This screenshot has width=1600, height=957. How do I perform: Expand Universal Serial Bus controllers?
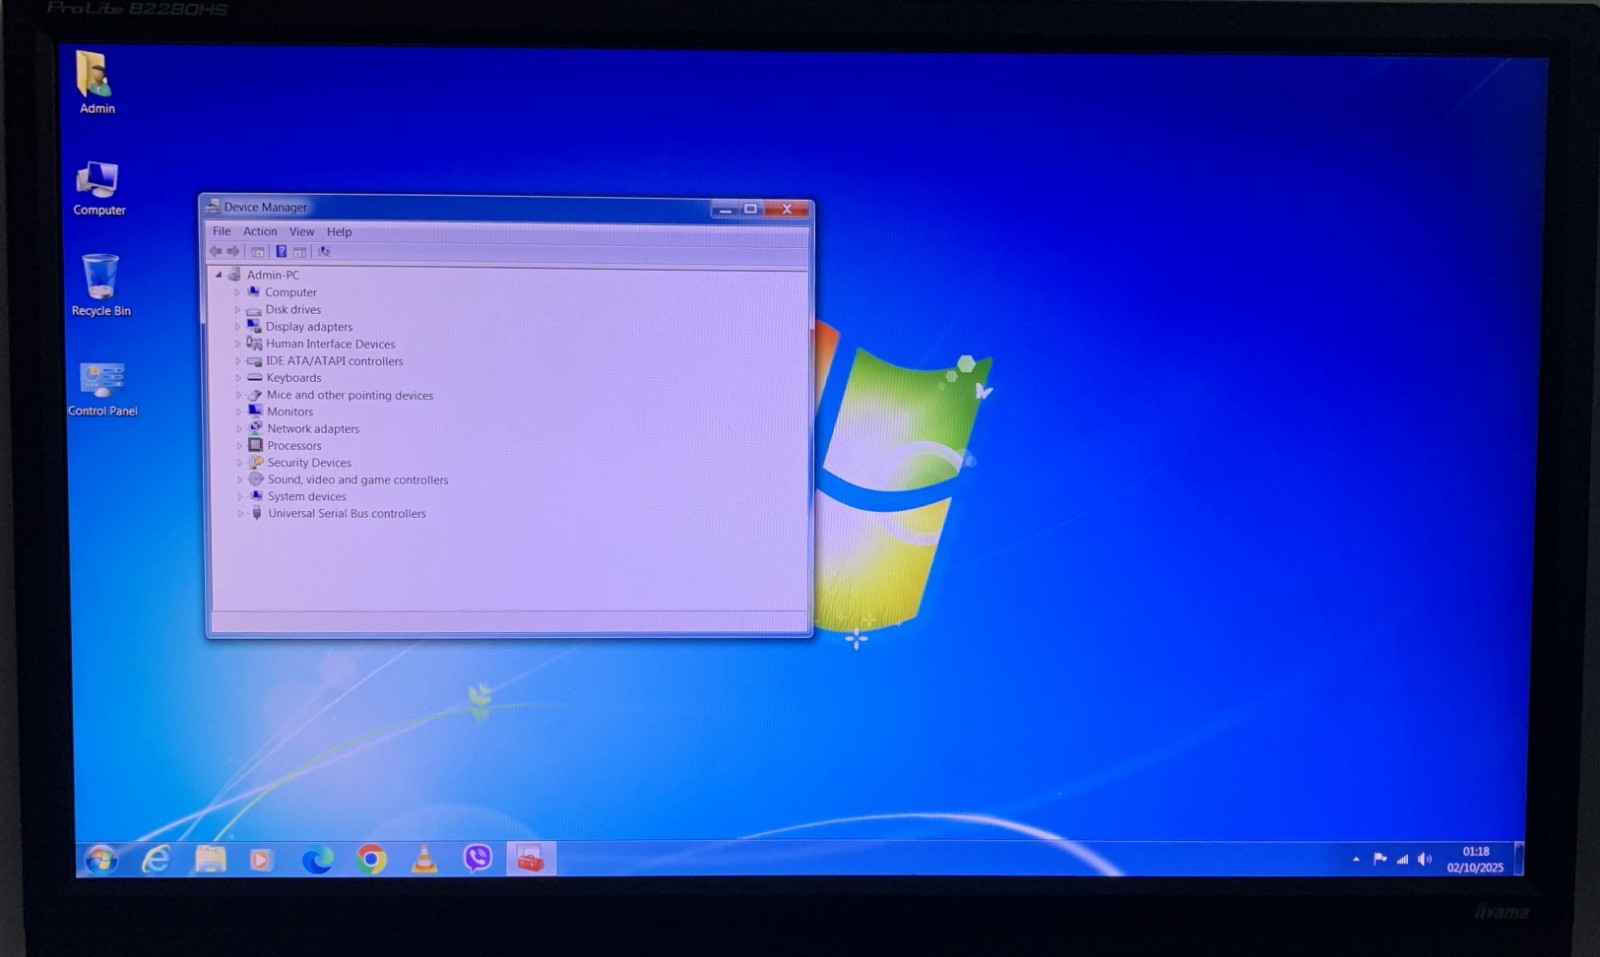(240, 514)
